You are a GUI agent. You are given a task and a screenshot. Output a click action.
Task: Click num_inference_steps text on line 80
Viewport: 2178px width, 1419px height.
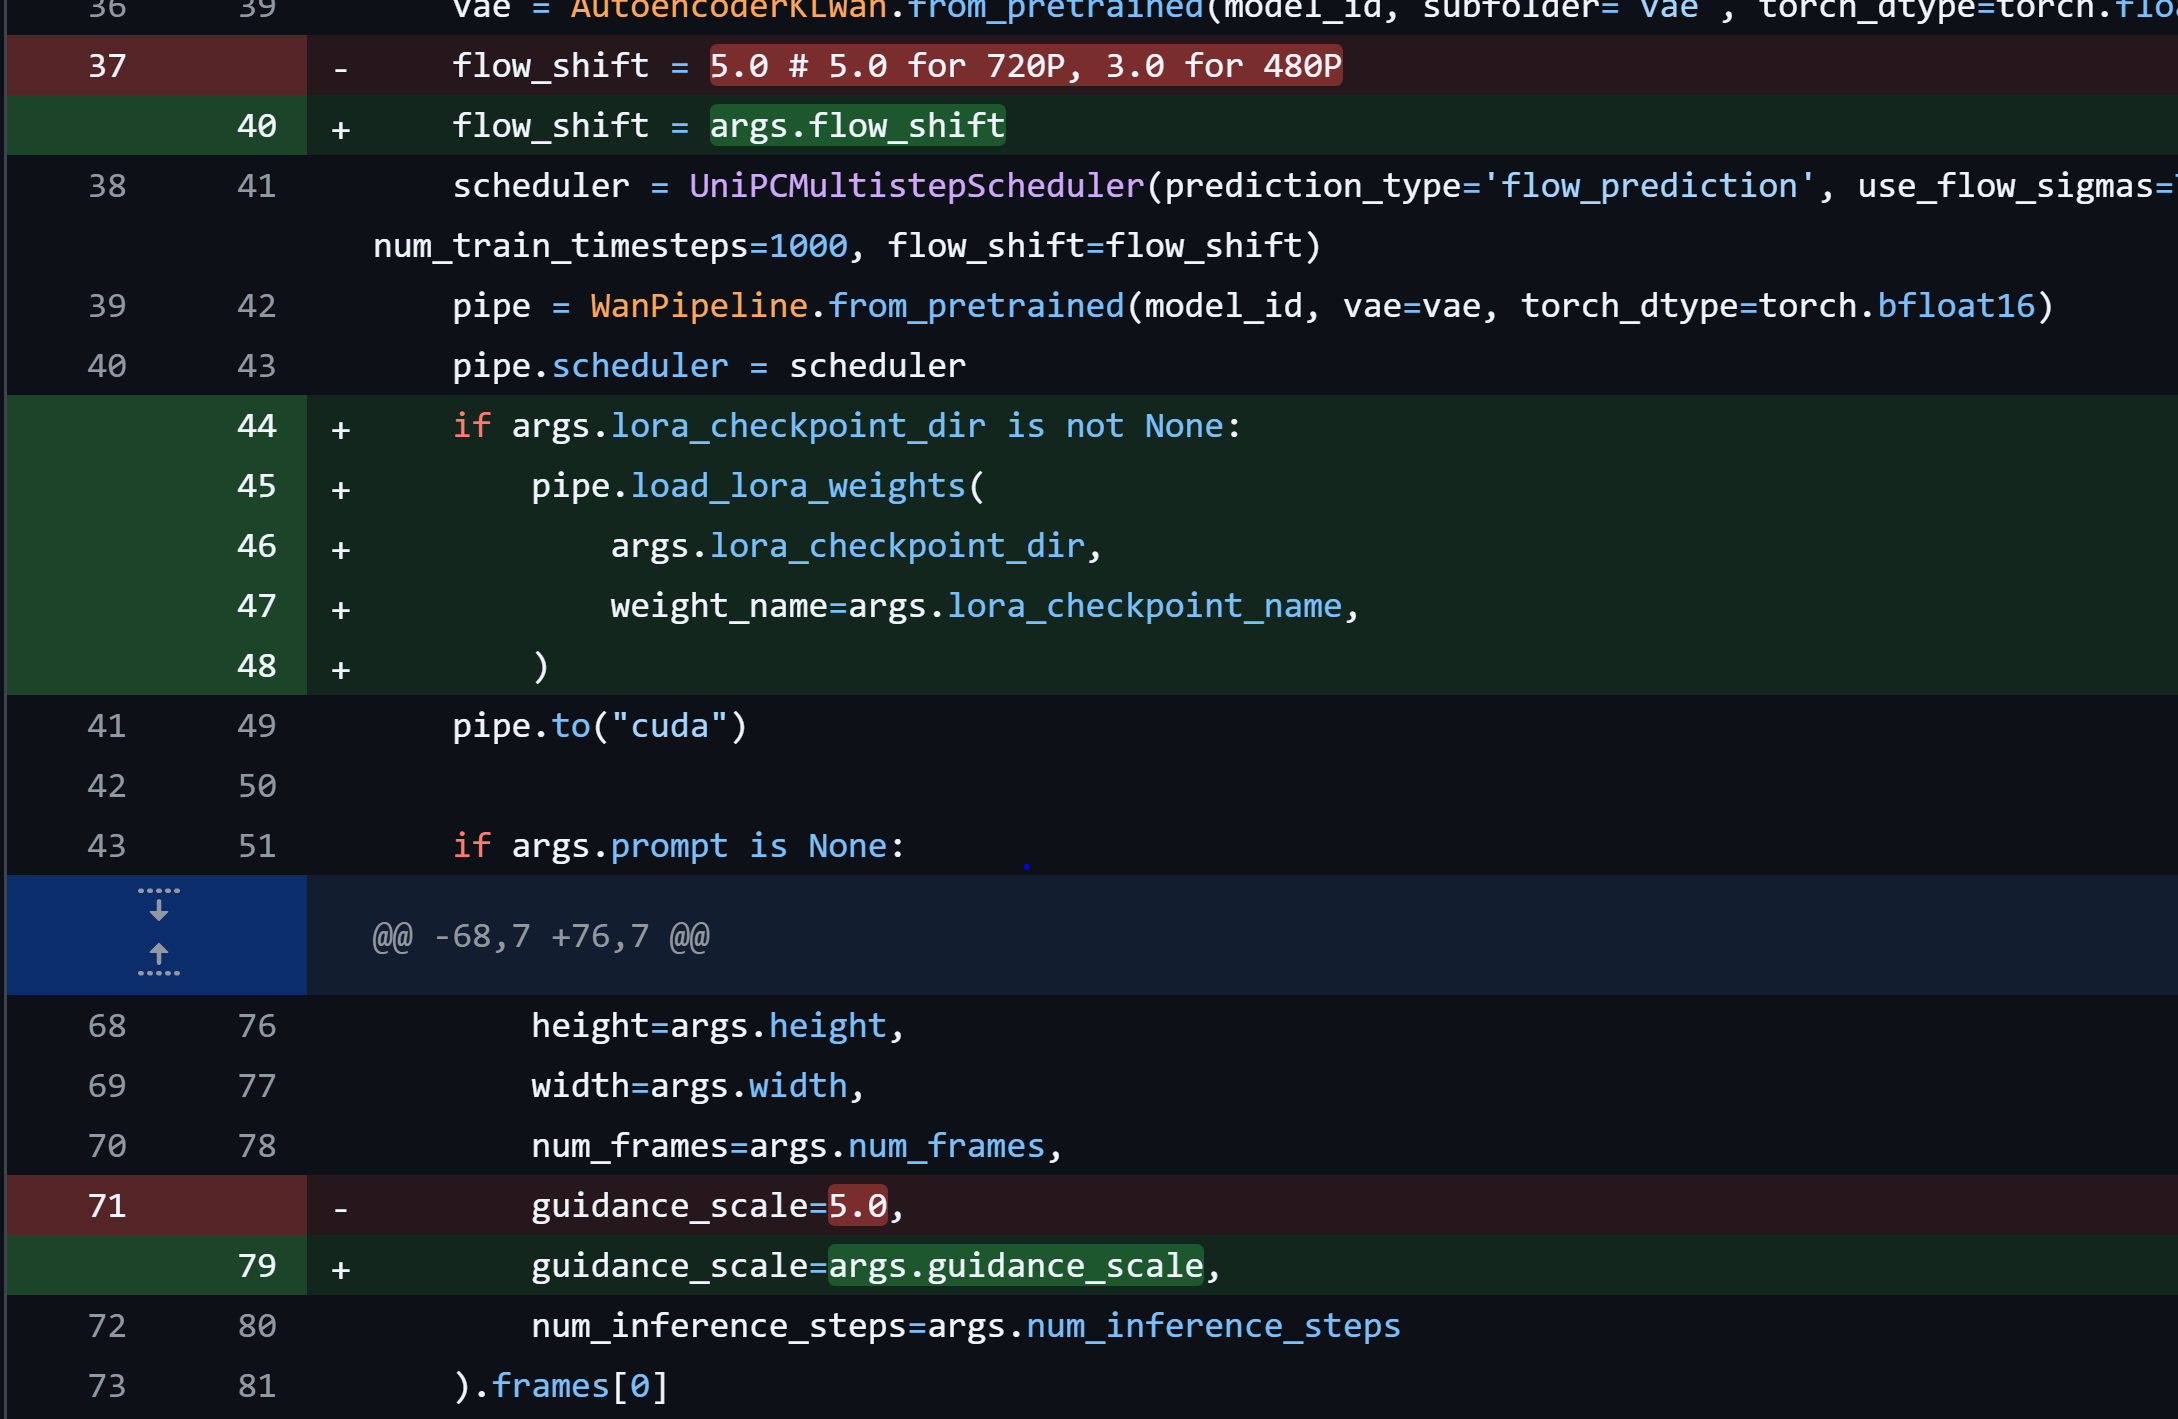(719, 1326)
